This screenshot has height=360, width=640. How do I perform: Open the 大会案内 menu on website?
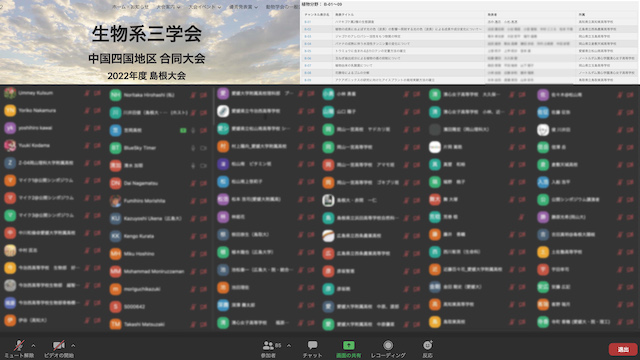168,7
